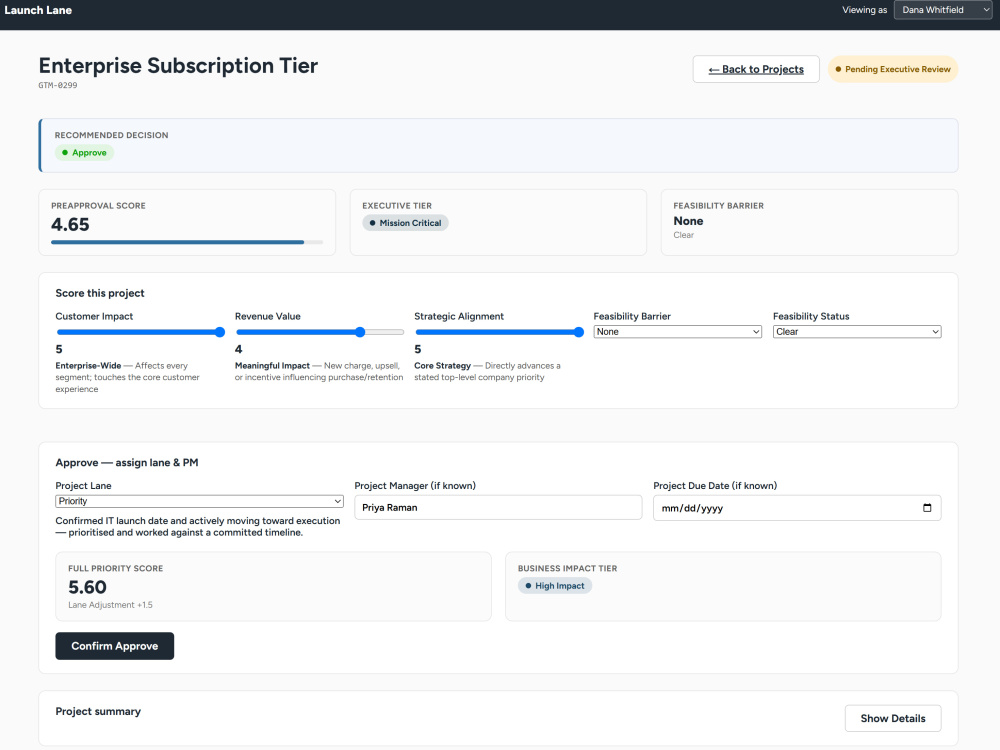Click the High Impact business tier badge
This screenshot has width=1000, height=750.
[x=555, y=585]
